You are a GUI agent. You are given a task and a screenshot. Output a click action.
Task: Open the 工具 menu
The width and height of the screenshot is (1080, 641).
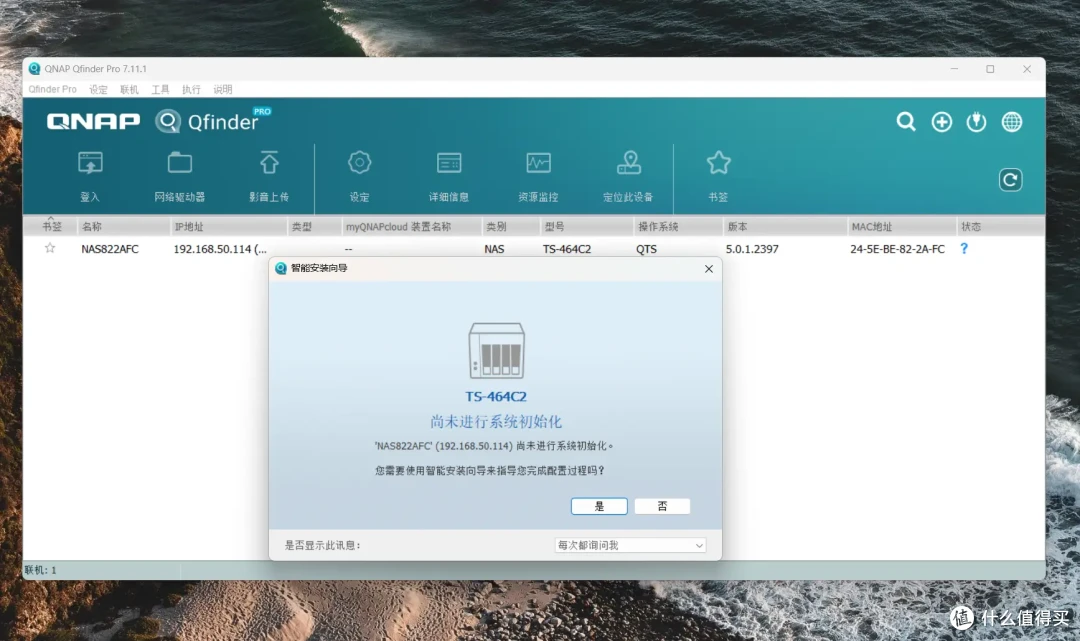[x=160, y=90]
